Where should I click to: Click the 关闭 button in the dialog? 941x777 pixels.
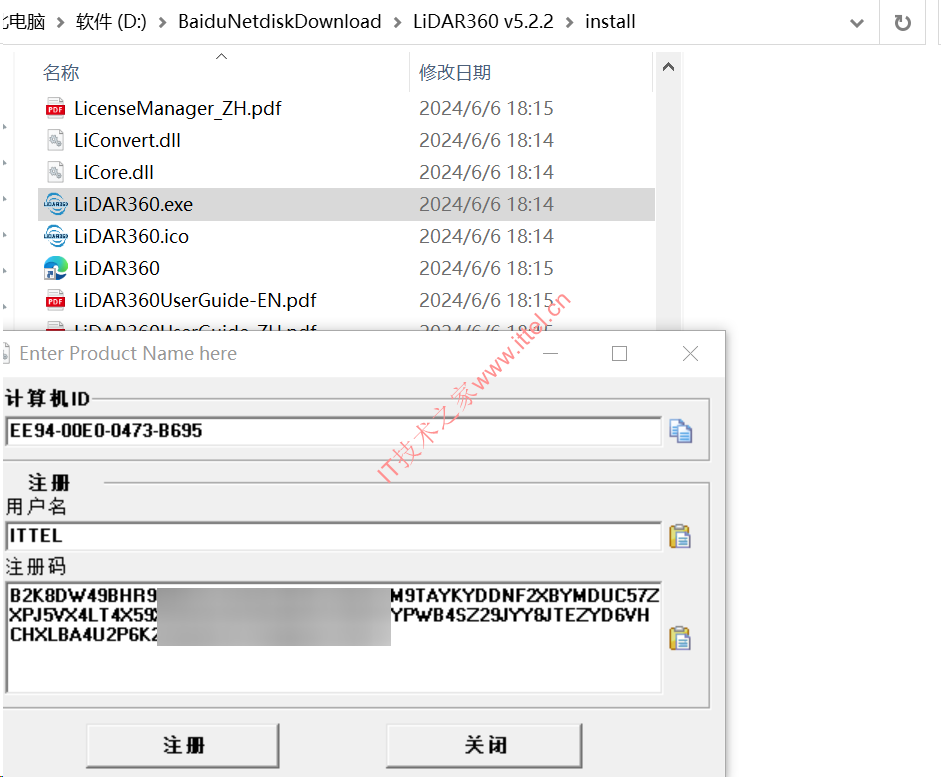pyautogui.click(x=485, y=745)
